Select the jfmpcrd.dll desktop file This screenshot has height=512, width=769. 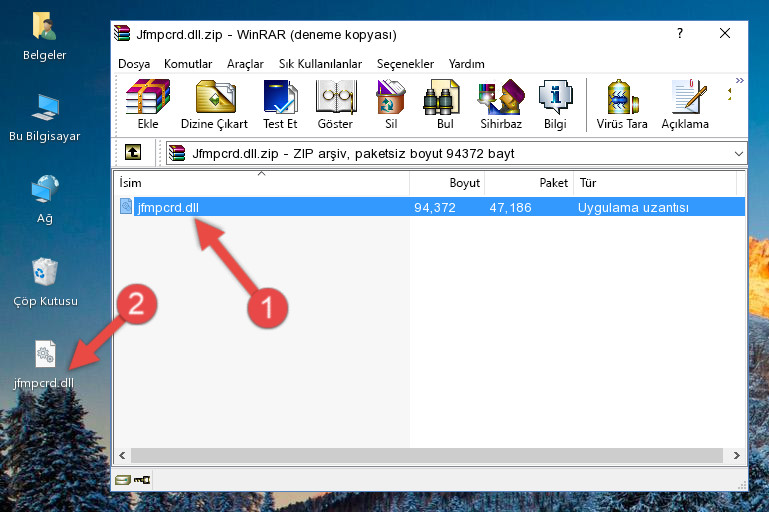(x=44, y=365)
